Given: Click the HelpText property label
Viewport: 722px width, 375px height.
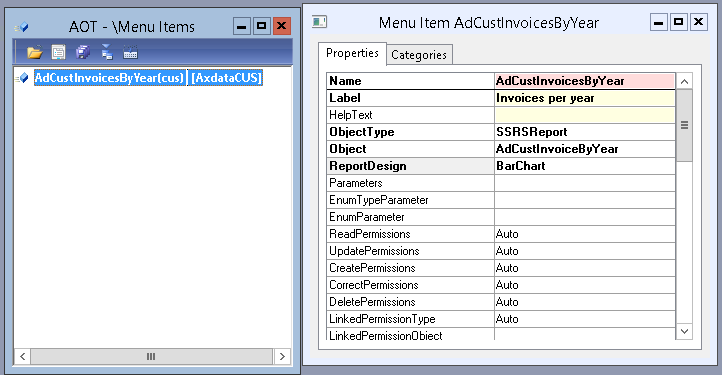Looking at the screenshot, I should (x=350, y=115).
